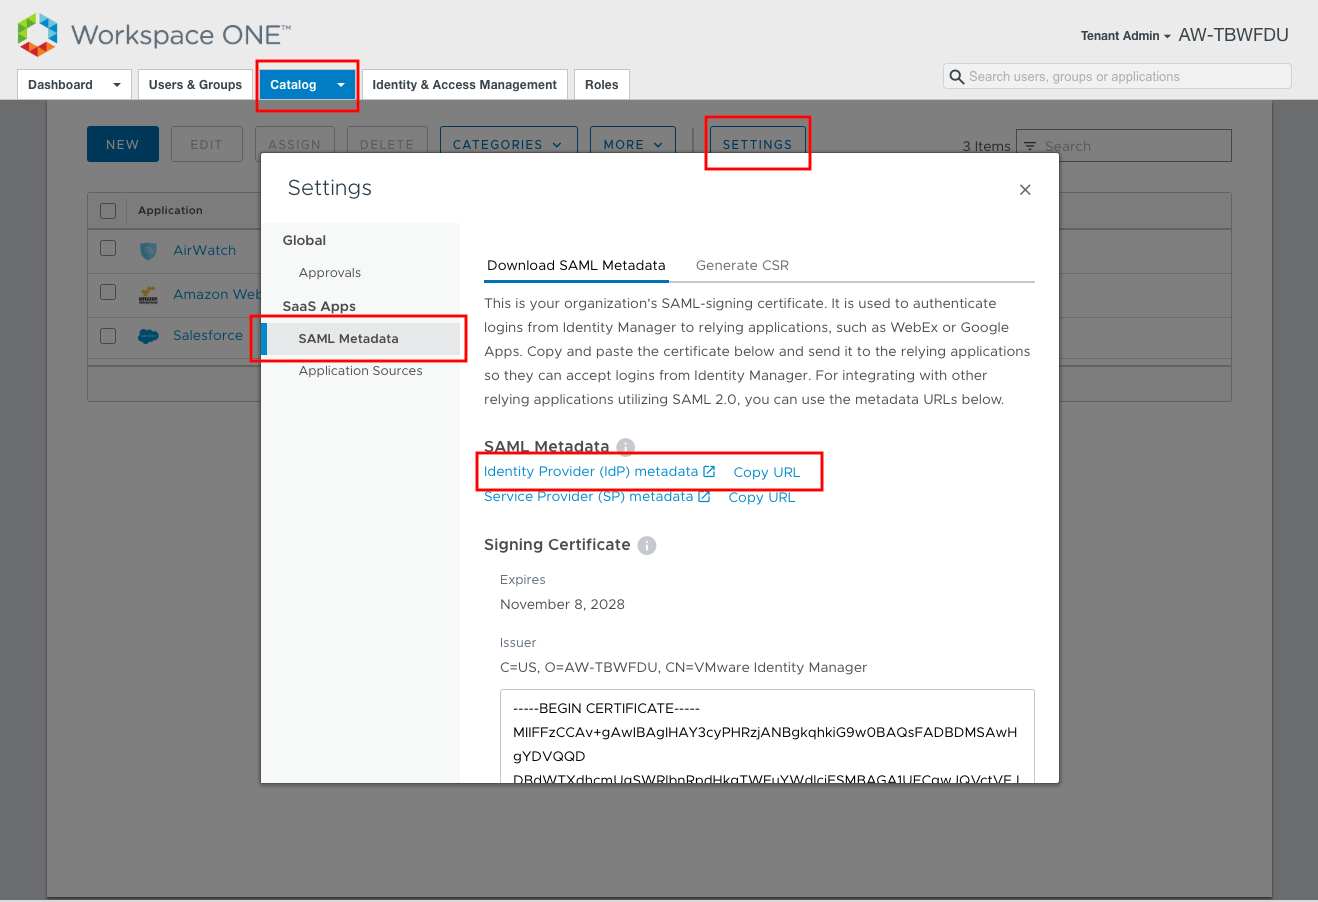
Task: Click the users, groups or applications search field
Action: pos(1117,77)
